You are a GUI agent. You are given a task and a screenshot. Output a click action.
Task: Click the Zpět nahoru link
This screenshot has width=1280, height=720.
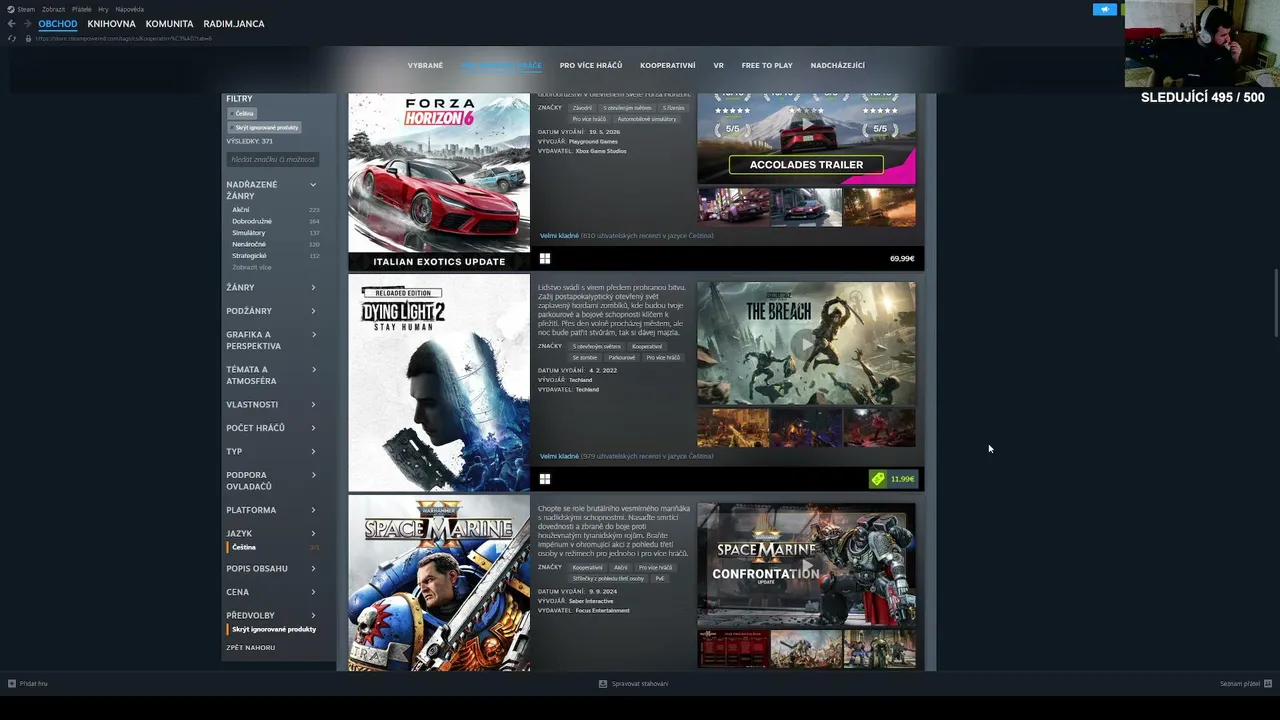coord(250,648)
